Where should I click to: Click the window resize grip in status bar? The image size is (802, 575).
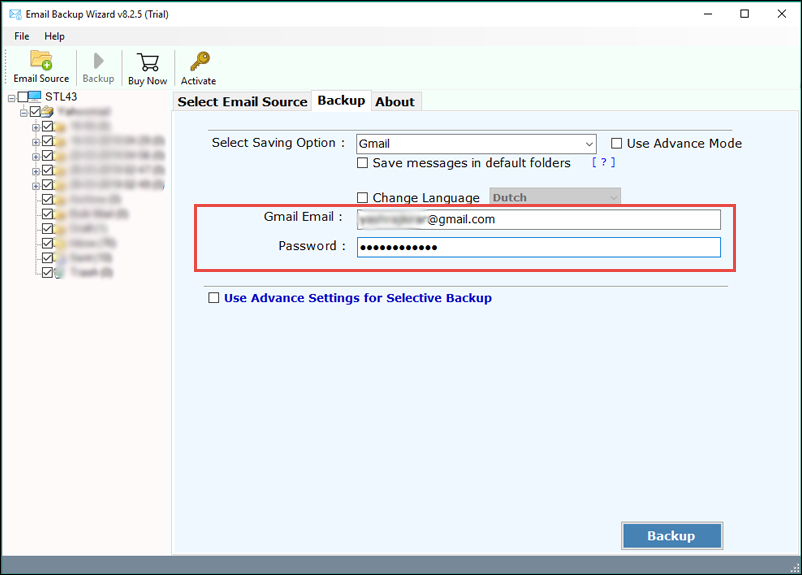794,567
